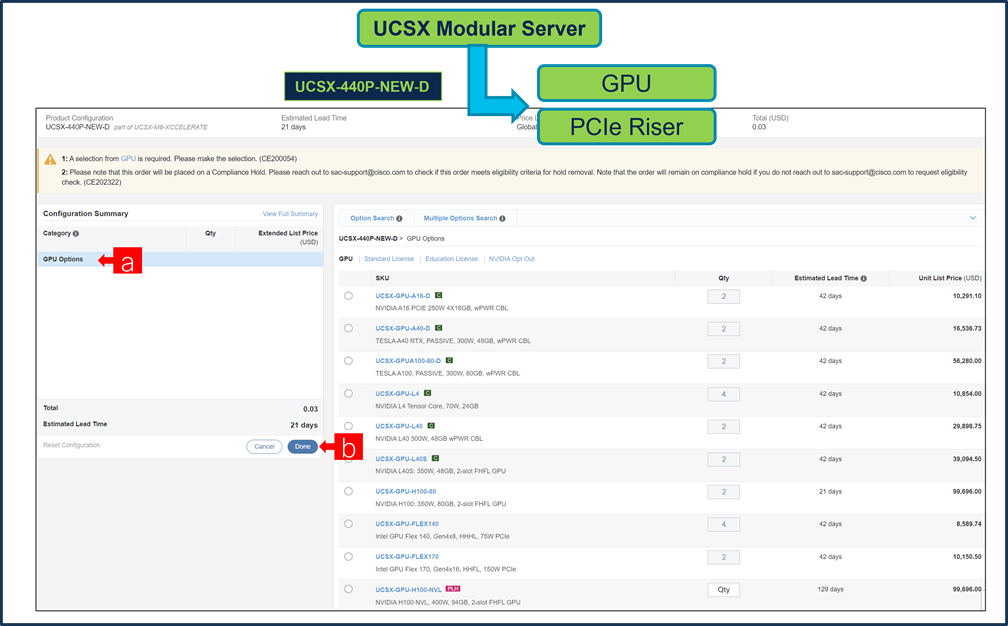Click green badge next to UCSX-GPU-A40-D
1008x626 pixels.
pyautogui.click(x=438, y=328)
